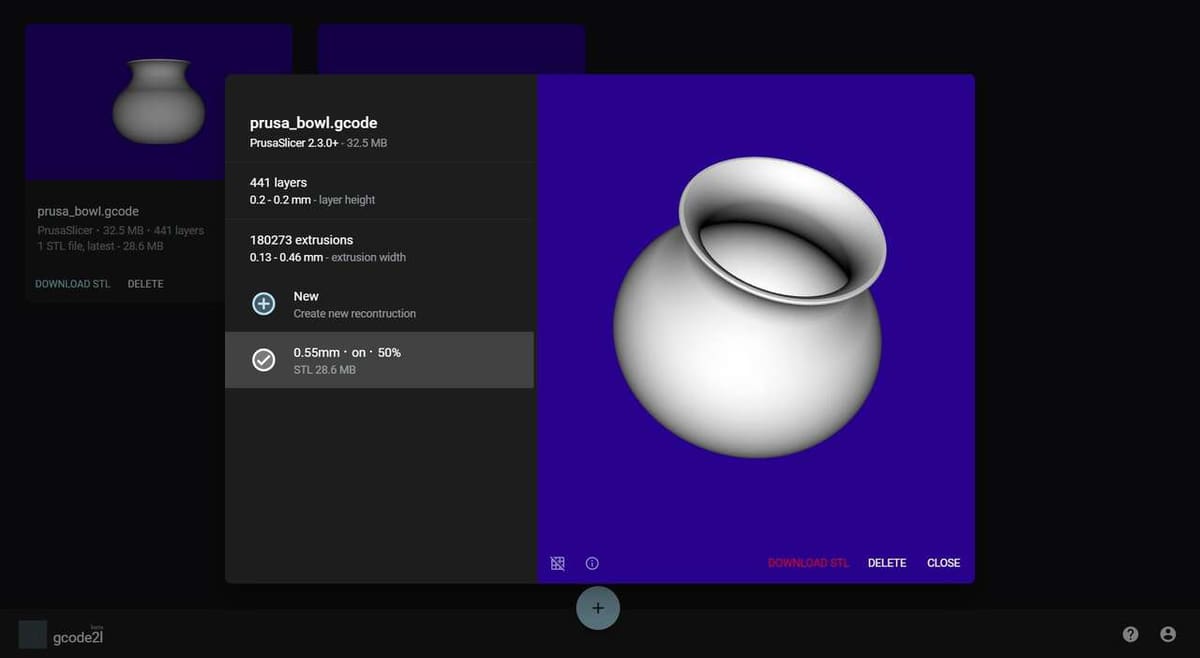The image size is (1200, 658).
Task: Click the 441 layers info row
Action: [x=380, y=191]
